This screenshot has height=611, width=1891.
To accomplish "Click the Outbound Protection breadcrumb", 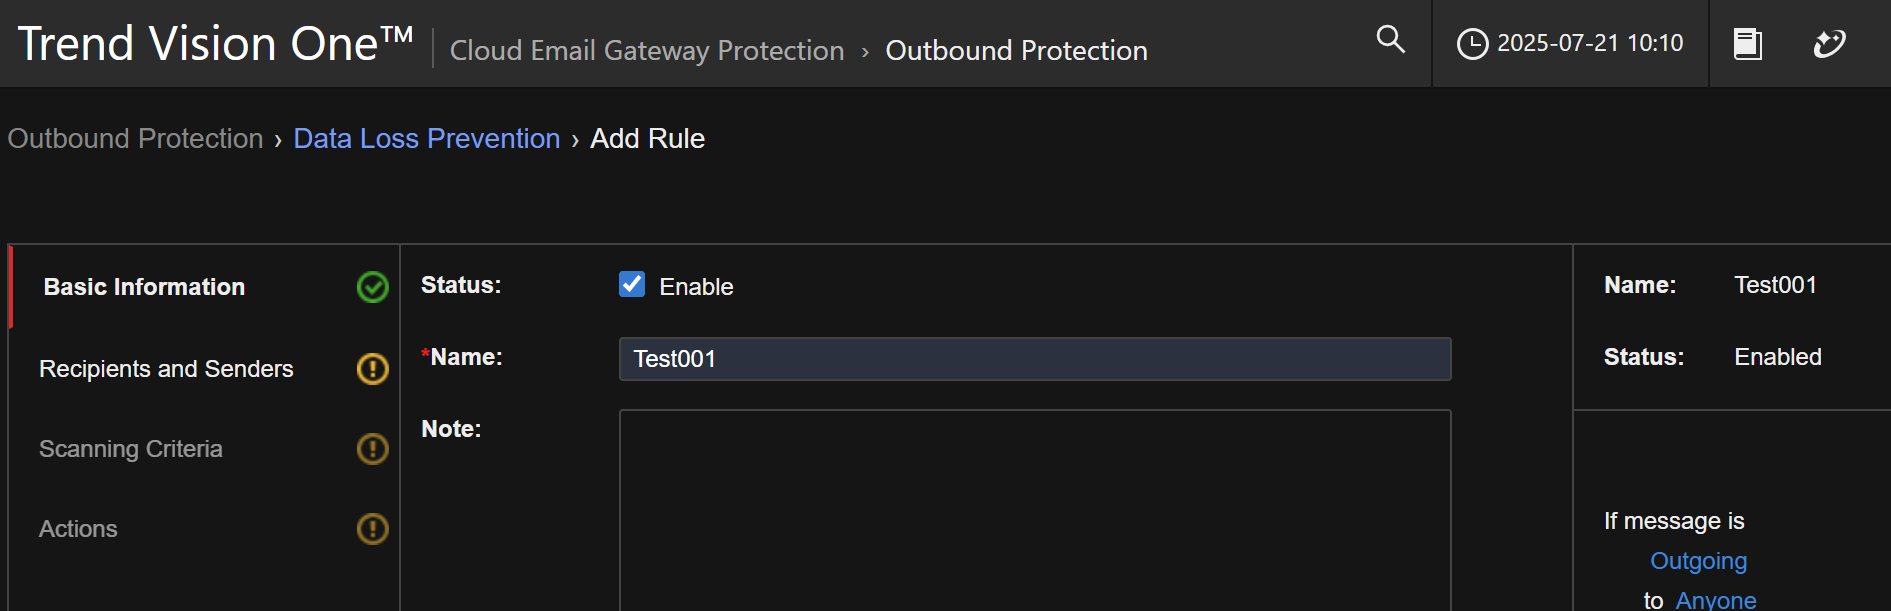I will click(135, 139).
